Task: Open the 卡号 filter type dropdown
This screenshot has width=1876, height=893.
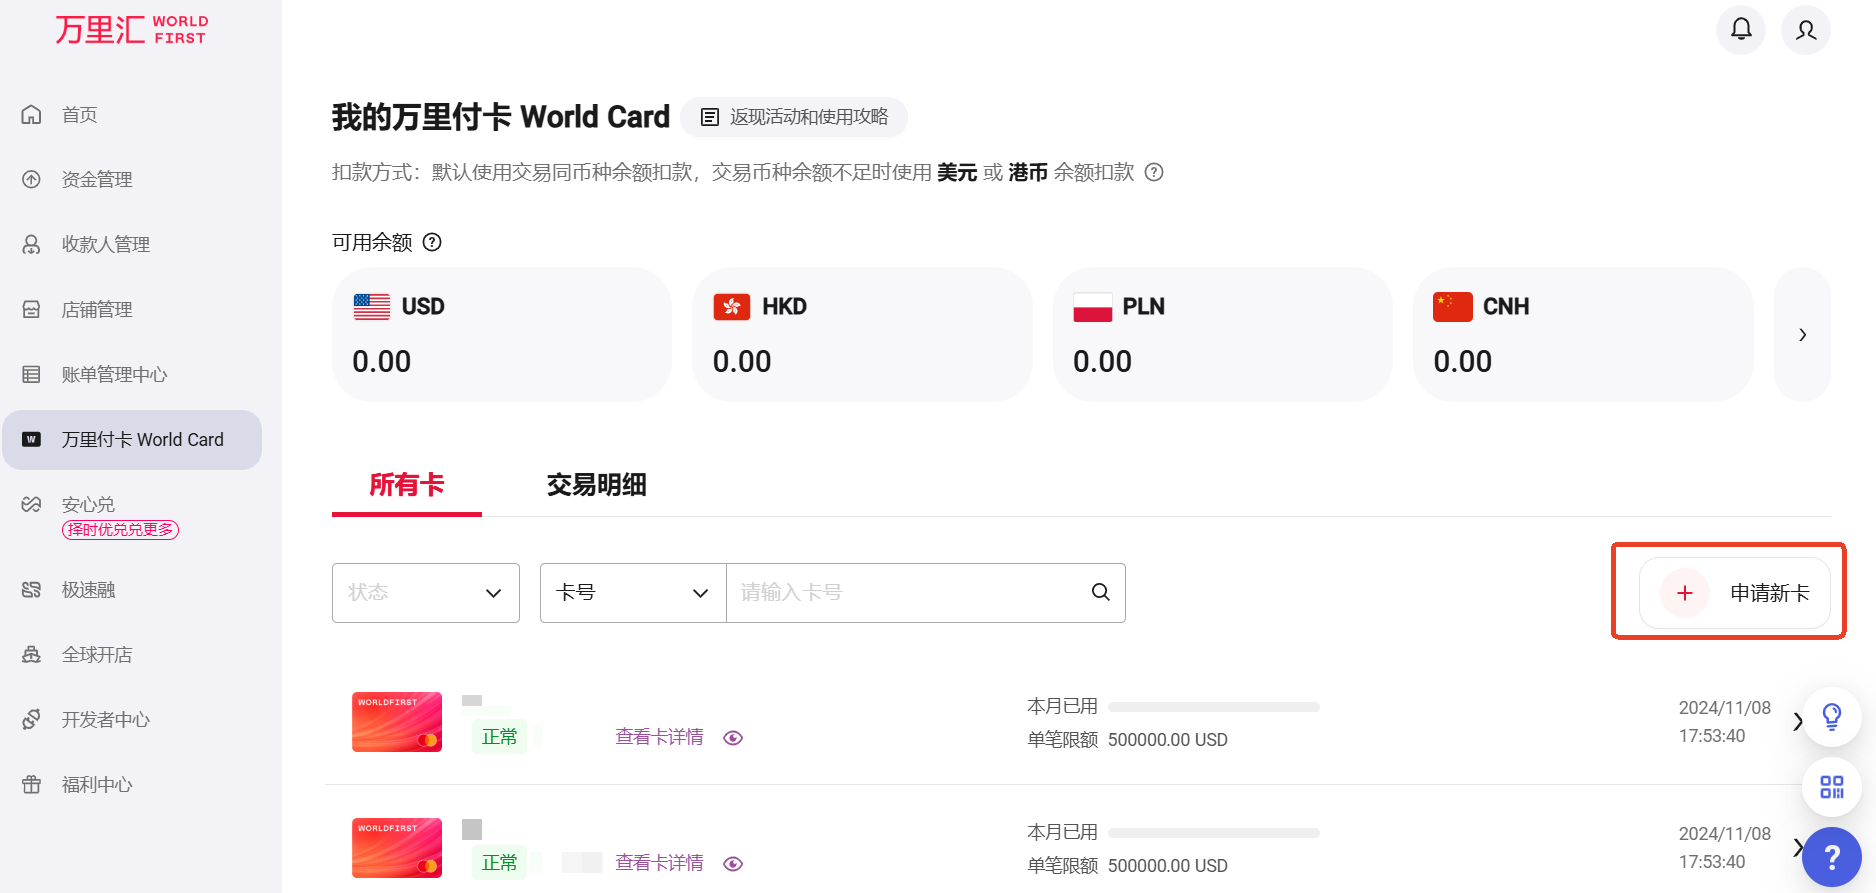Action: point(632,593)
